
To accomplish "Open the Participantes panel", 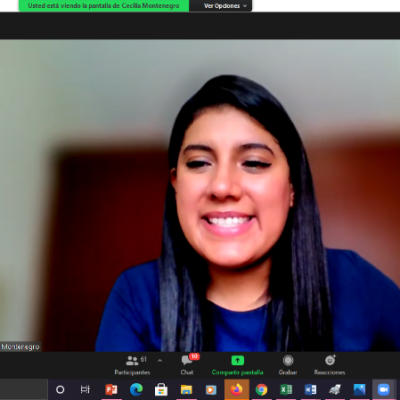I will tap(132, 365).
